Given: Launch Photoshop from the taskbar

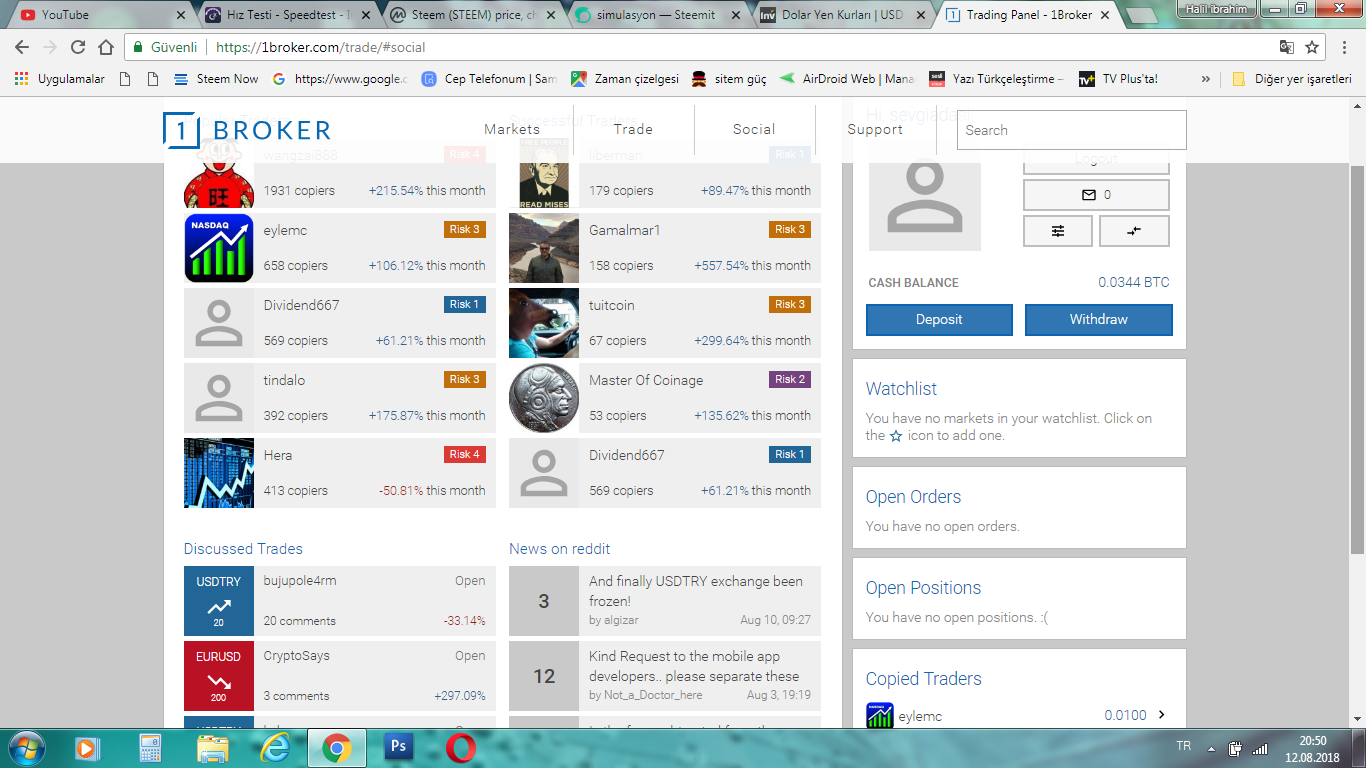Looking at the screenshot, I should click(x=398, y=747).
